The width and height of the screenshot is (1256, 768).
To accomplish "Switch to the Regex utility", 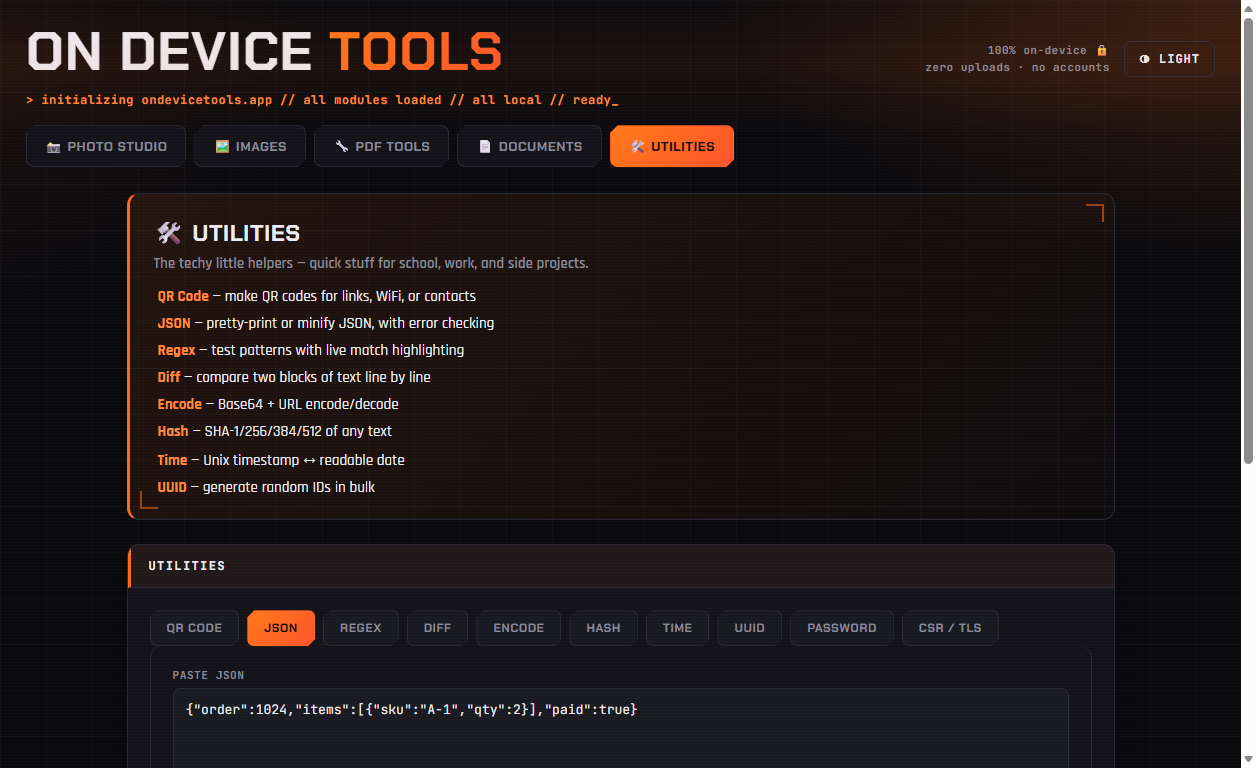I will pos(361,628).
